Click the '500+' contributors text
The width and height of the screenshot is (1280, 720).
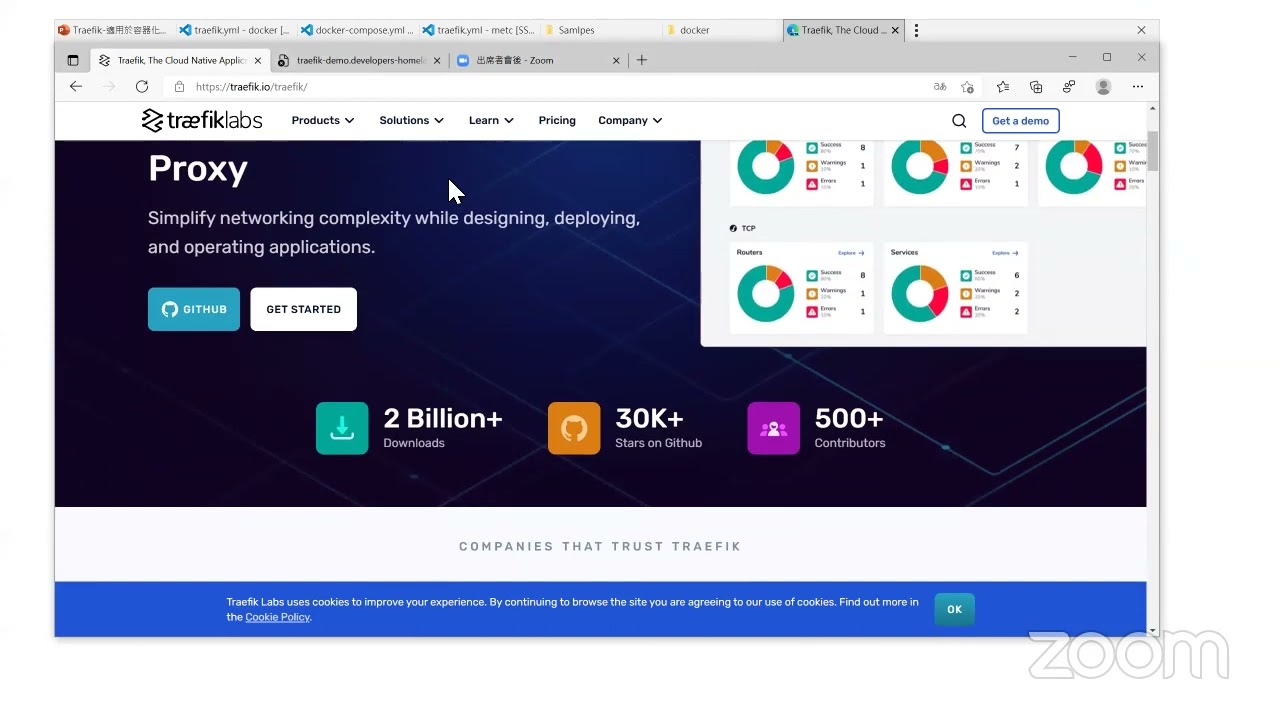click(x=849, y=419)
